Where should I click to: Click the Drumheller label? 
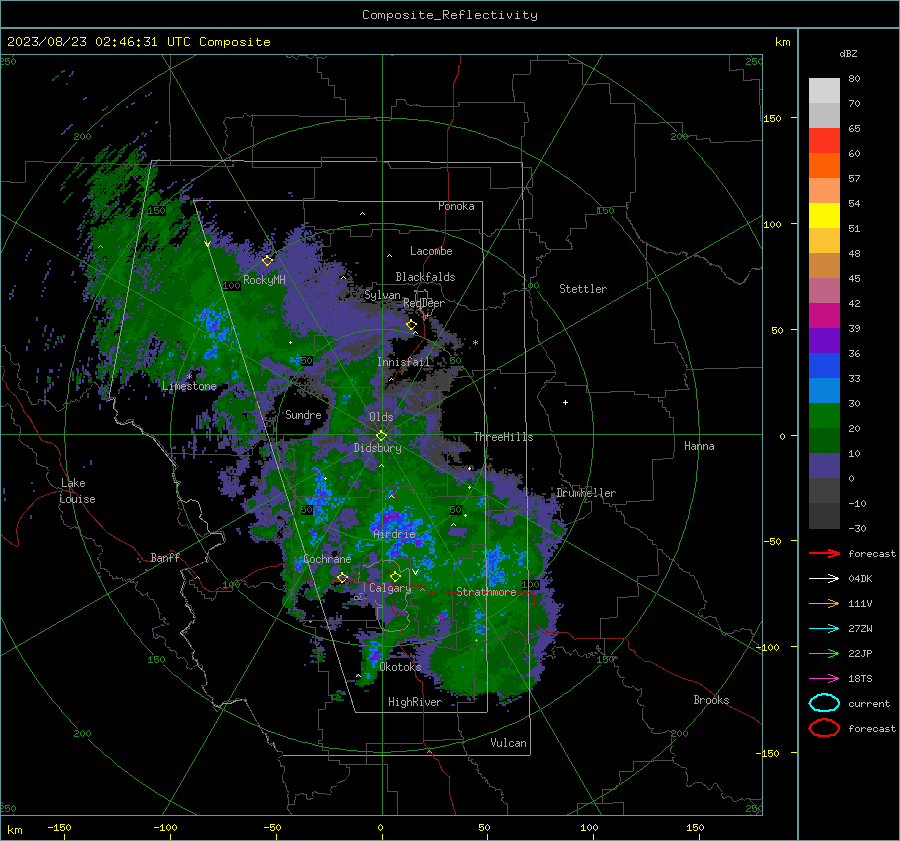(x=585, y=493)
